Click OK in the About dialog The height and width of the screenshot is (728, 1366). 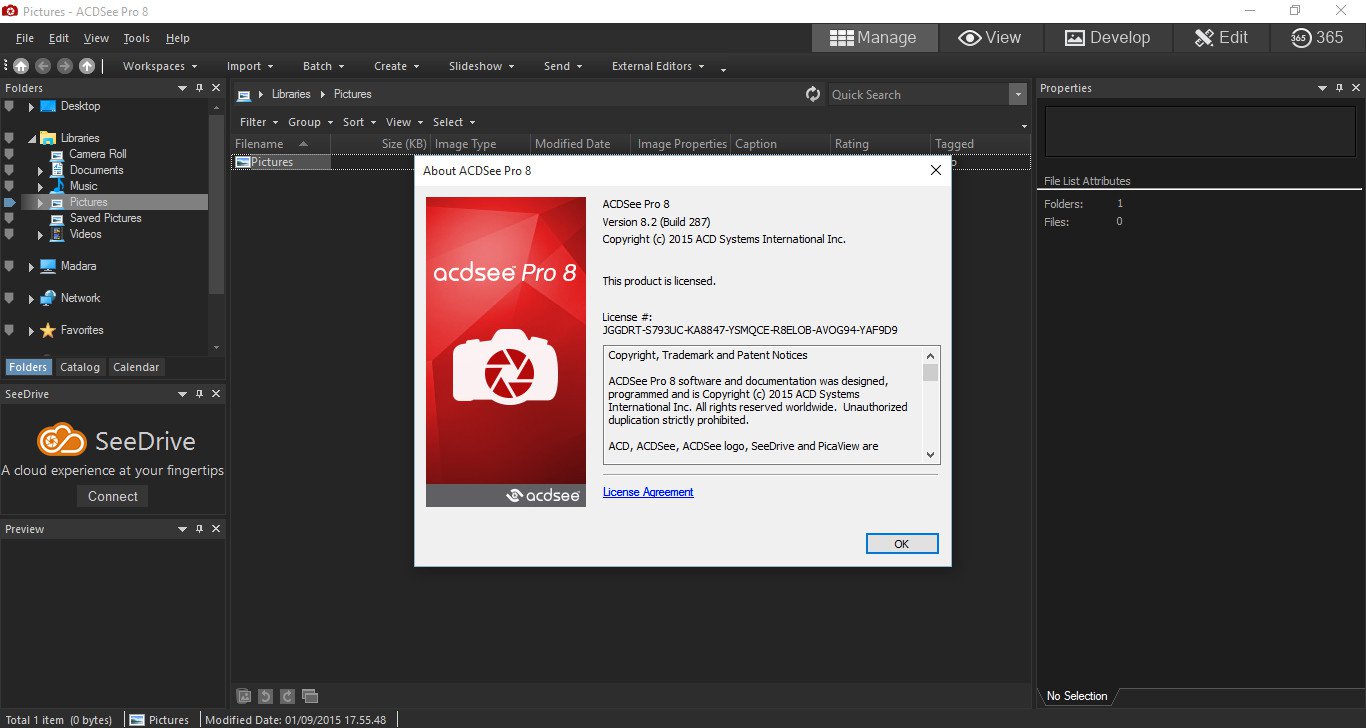[x=902, y=544]
